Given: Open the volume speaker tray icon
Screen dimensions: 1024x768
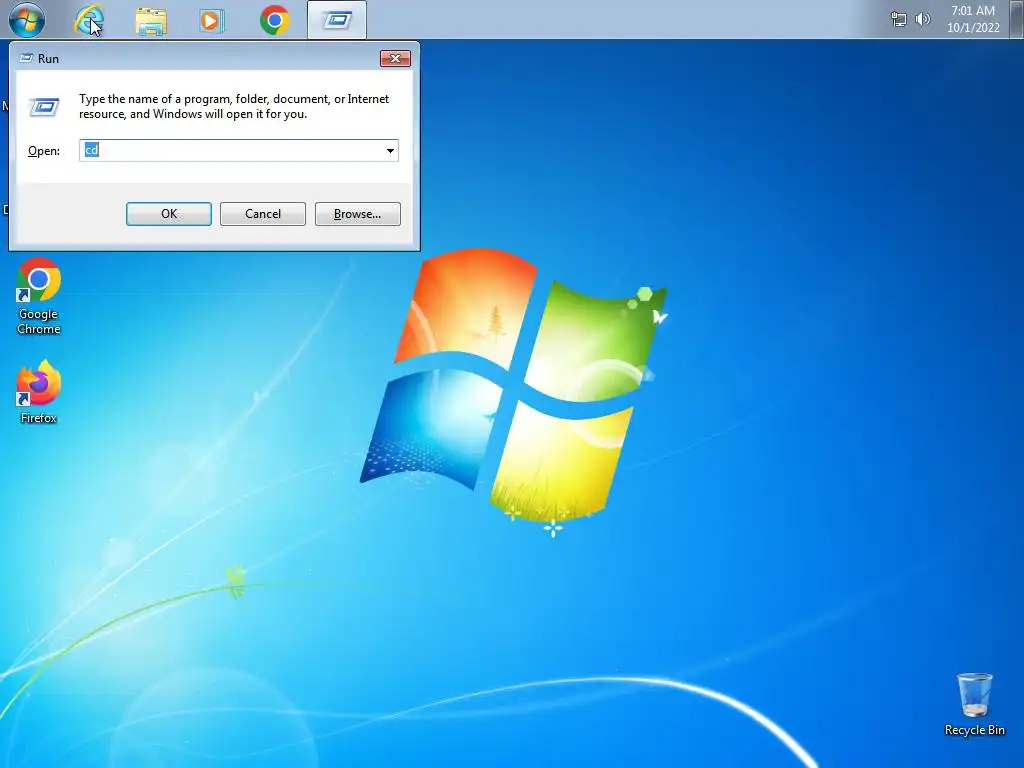Looking at the screenshot, I should coord(923,20).
